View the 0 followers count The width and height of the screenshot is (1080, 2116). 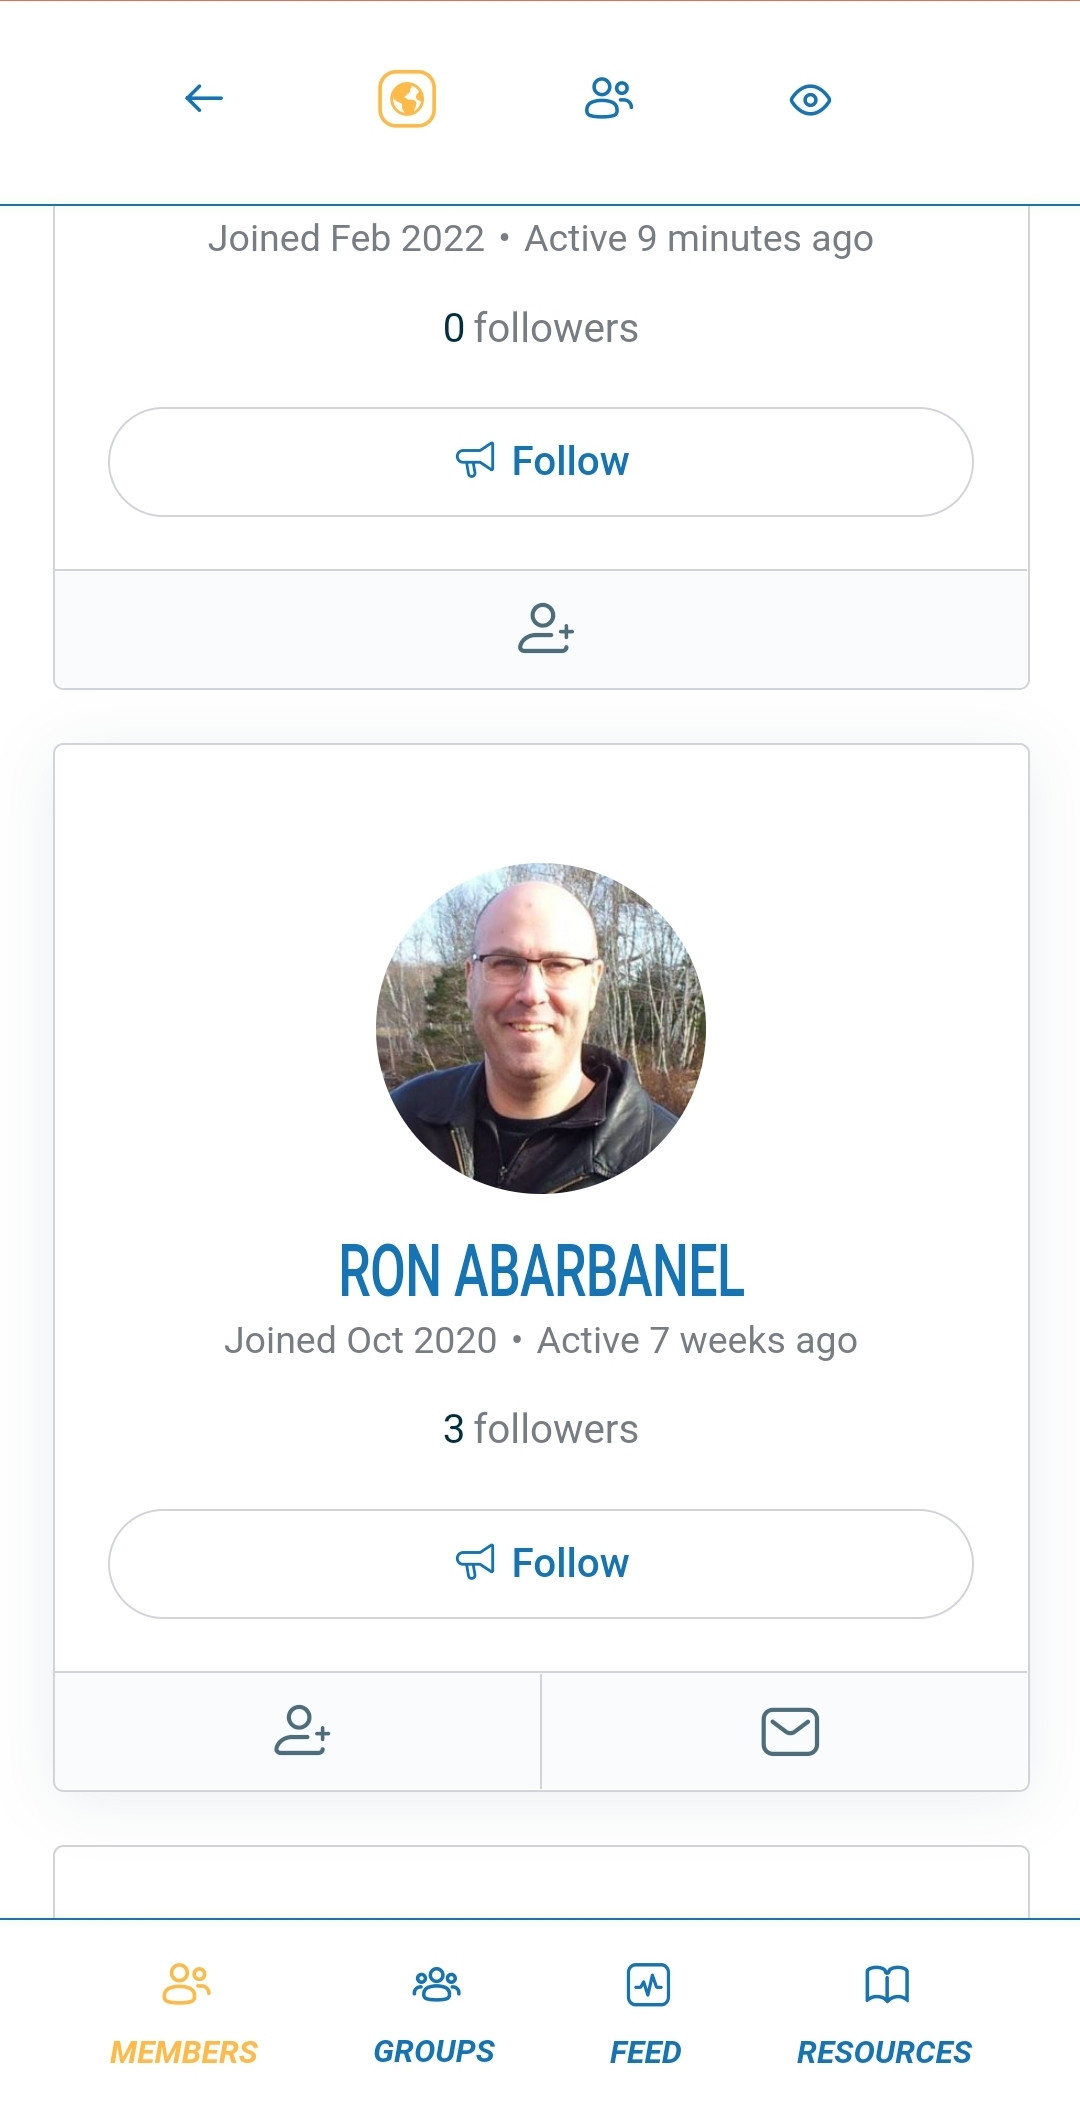coord(541,328)
